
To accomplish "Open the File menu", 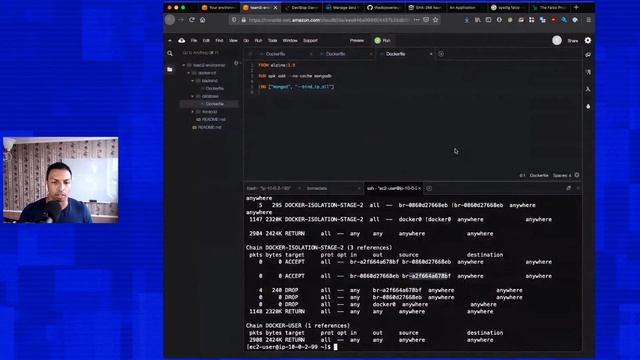I will point(194,40).
